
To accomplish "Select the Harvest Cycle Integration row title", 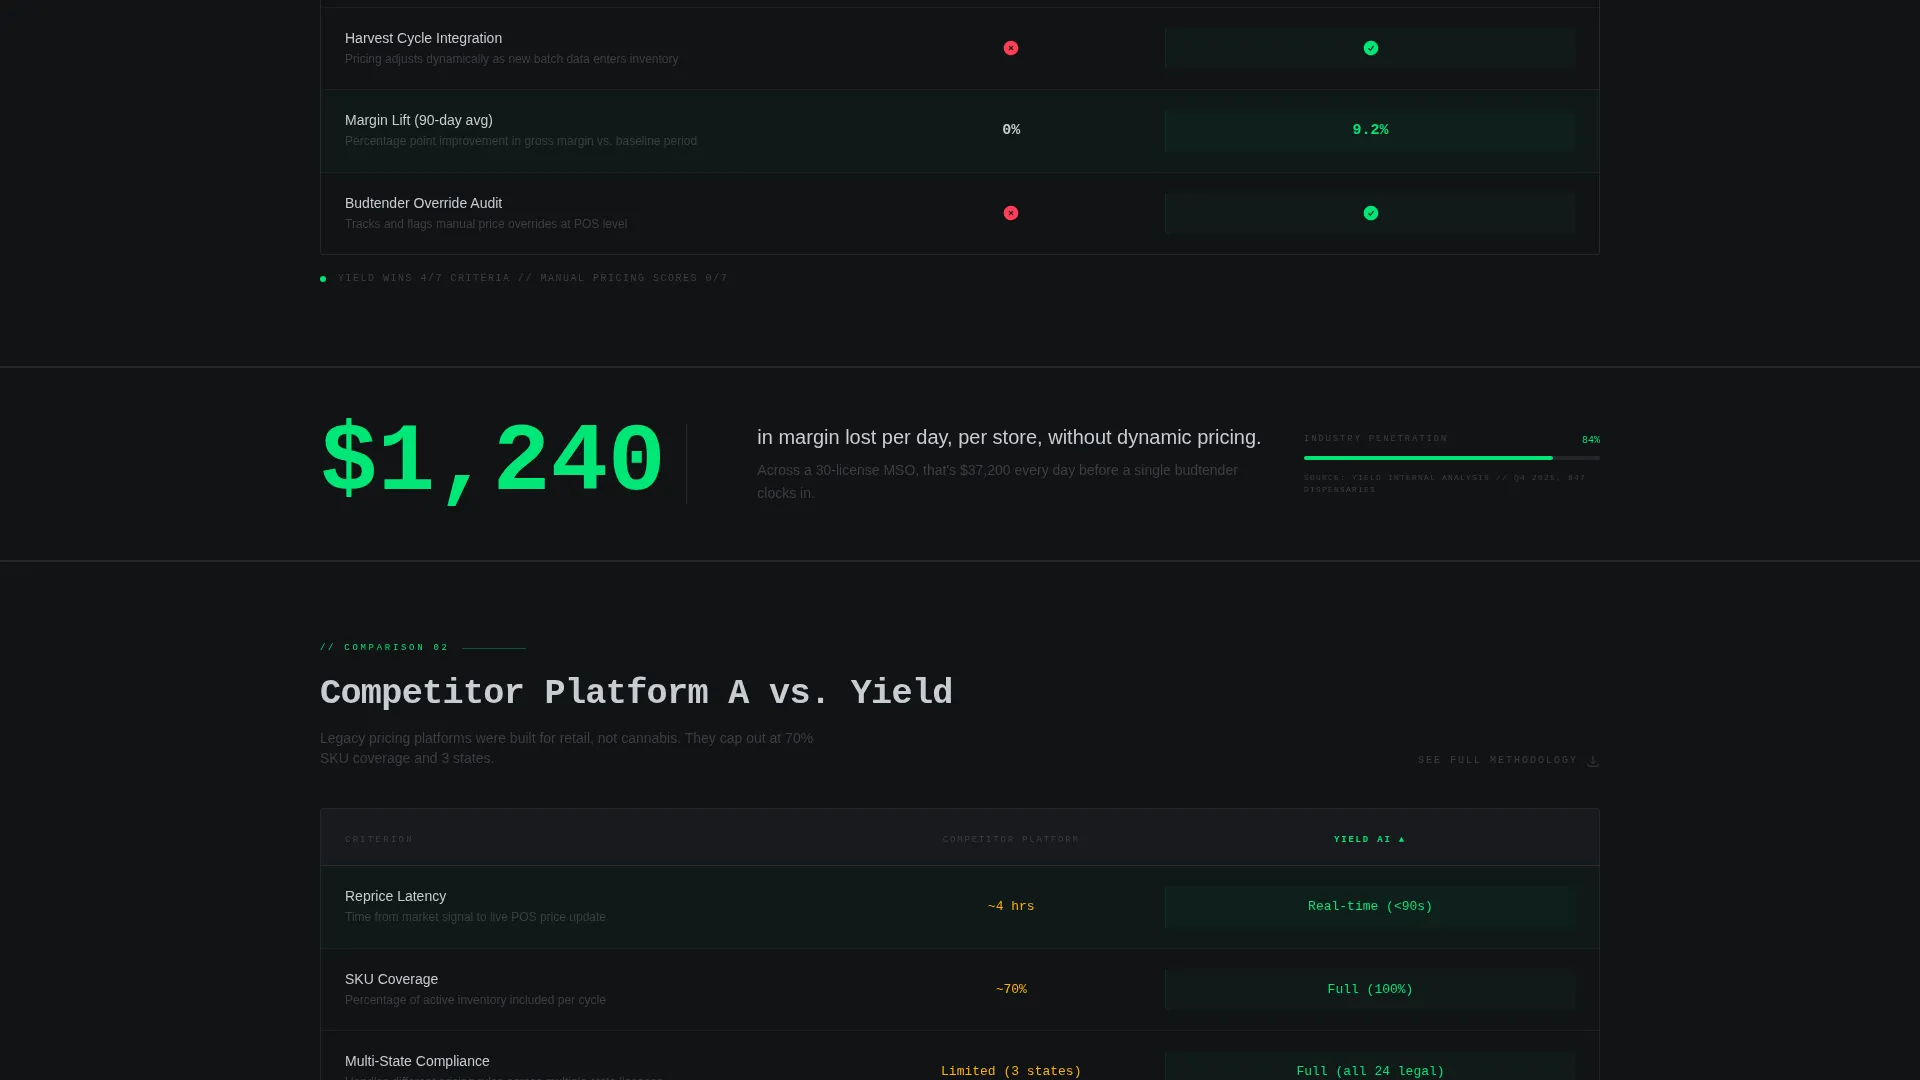I will click(x=423, y=38).
